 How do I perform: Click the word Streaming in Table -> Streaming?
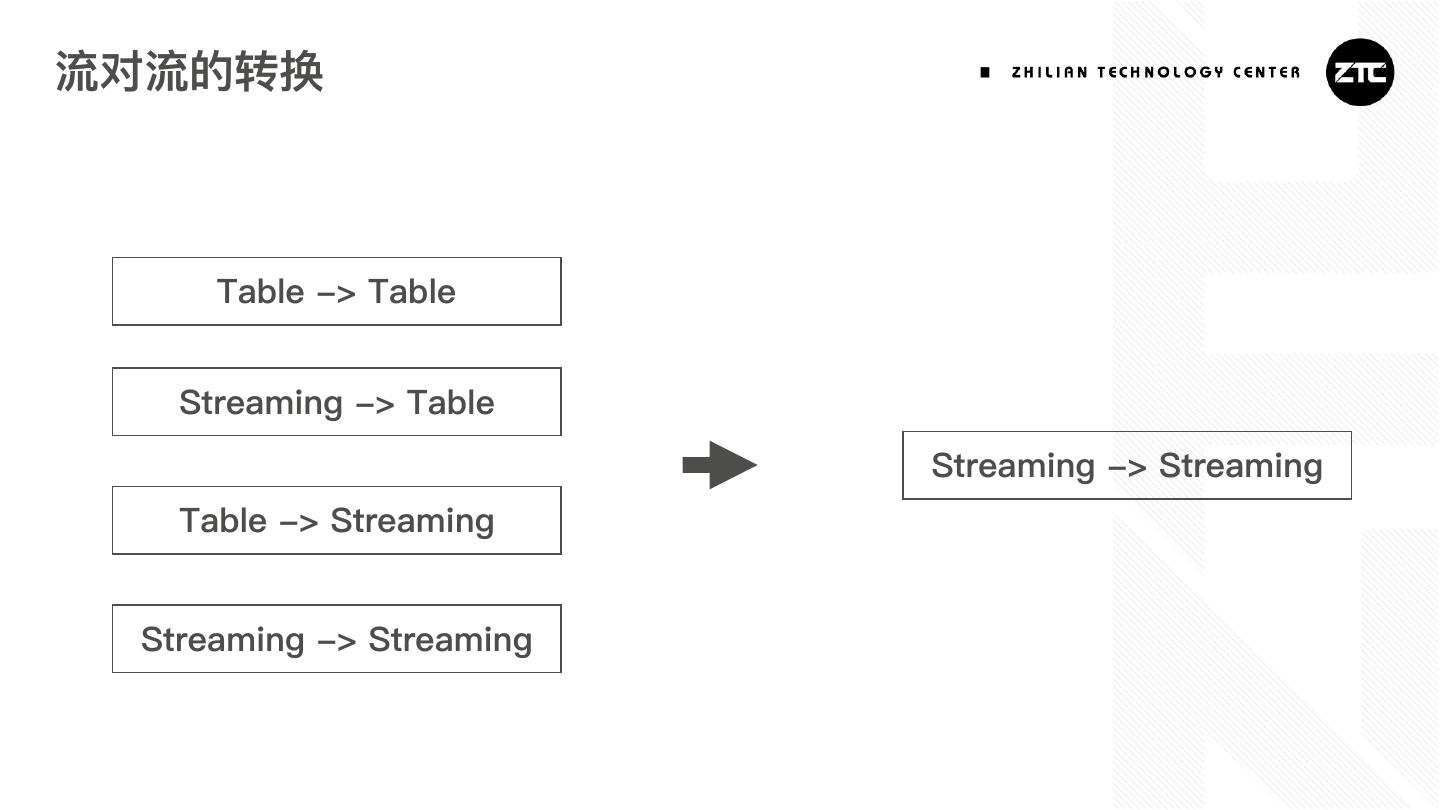pyautogui.click(x=412, y=521)
